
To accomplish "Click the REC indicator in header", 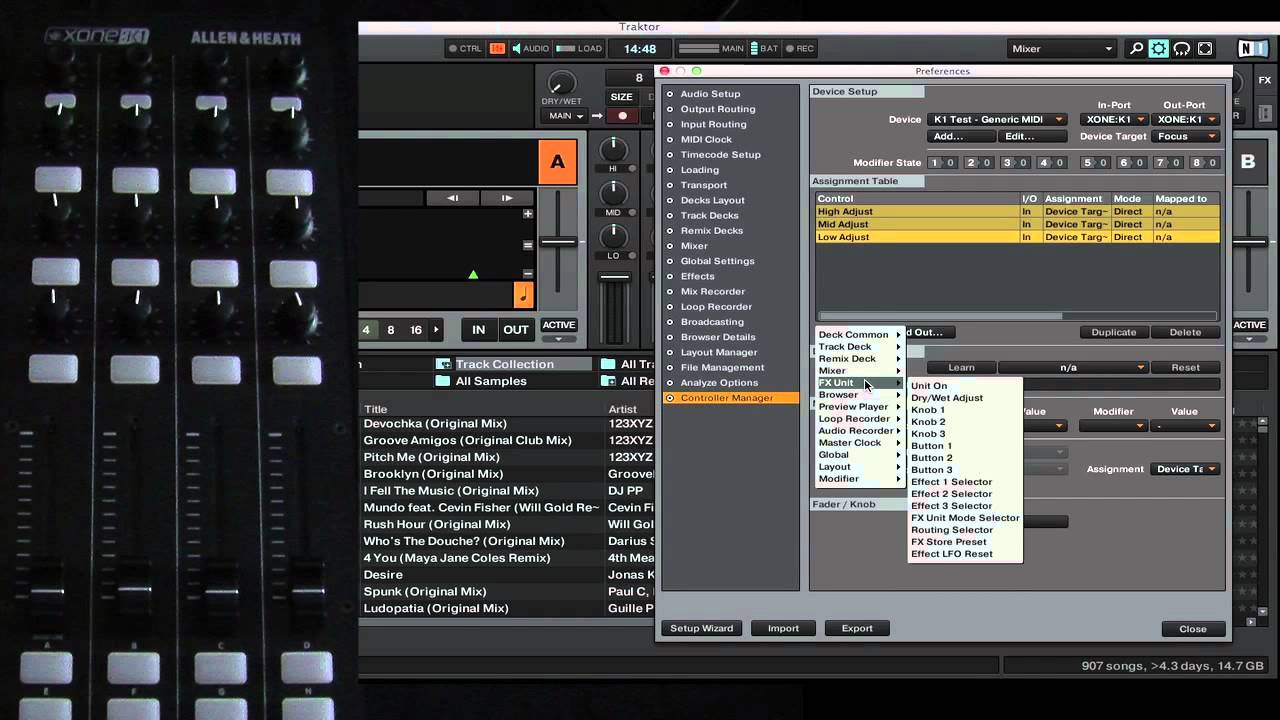I will pos(800,48).
